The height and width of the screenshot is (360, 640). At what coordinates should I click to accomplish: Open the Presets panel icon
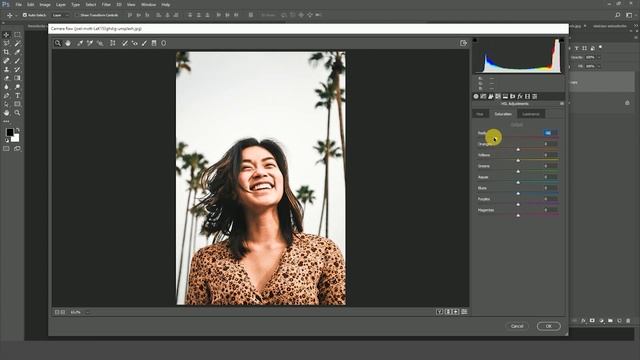coord(535,96)
